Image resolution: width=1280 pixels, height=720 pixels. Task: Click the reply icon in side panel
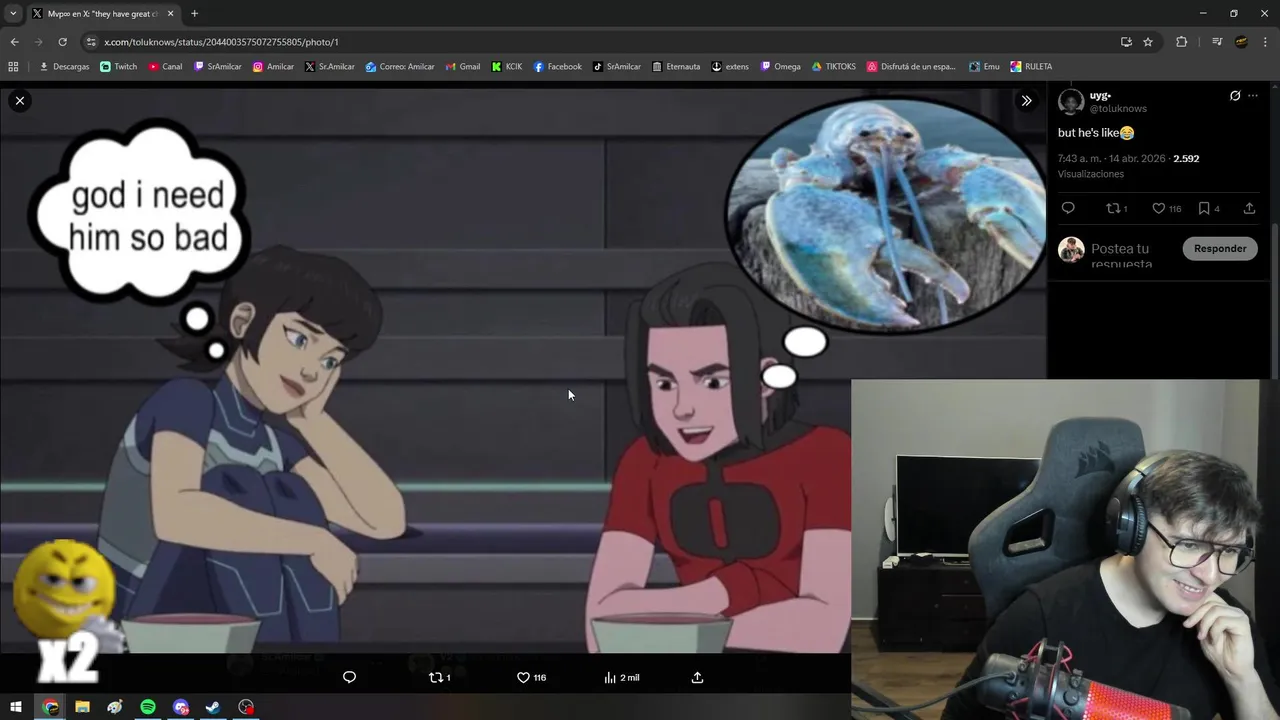tap(1068, 208)
